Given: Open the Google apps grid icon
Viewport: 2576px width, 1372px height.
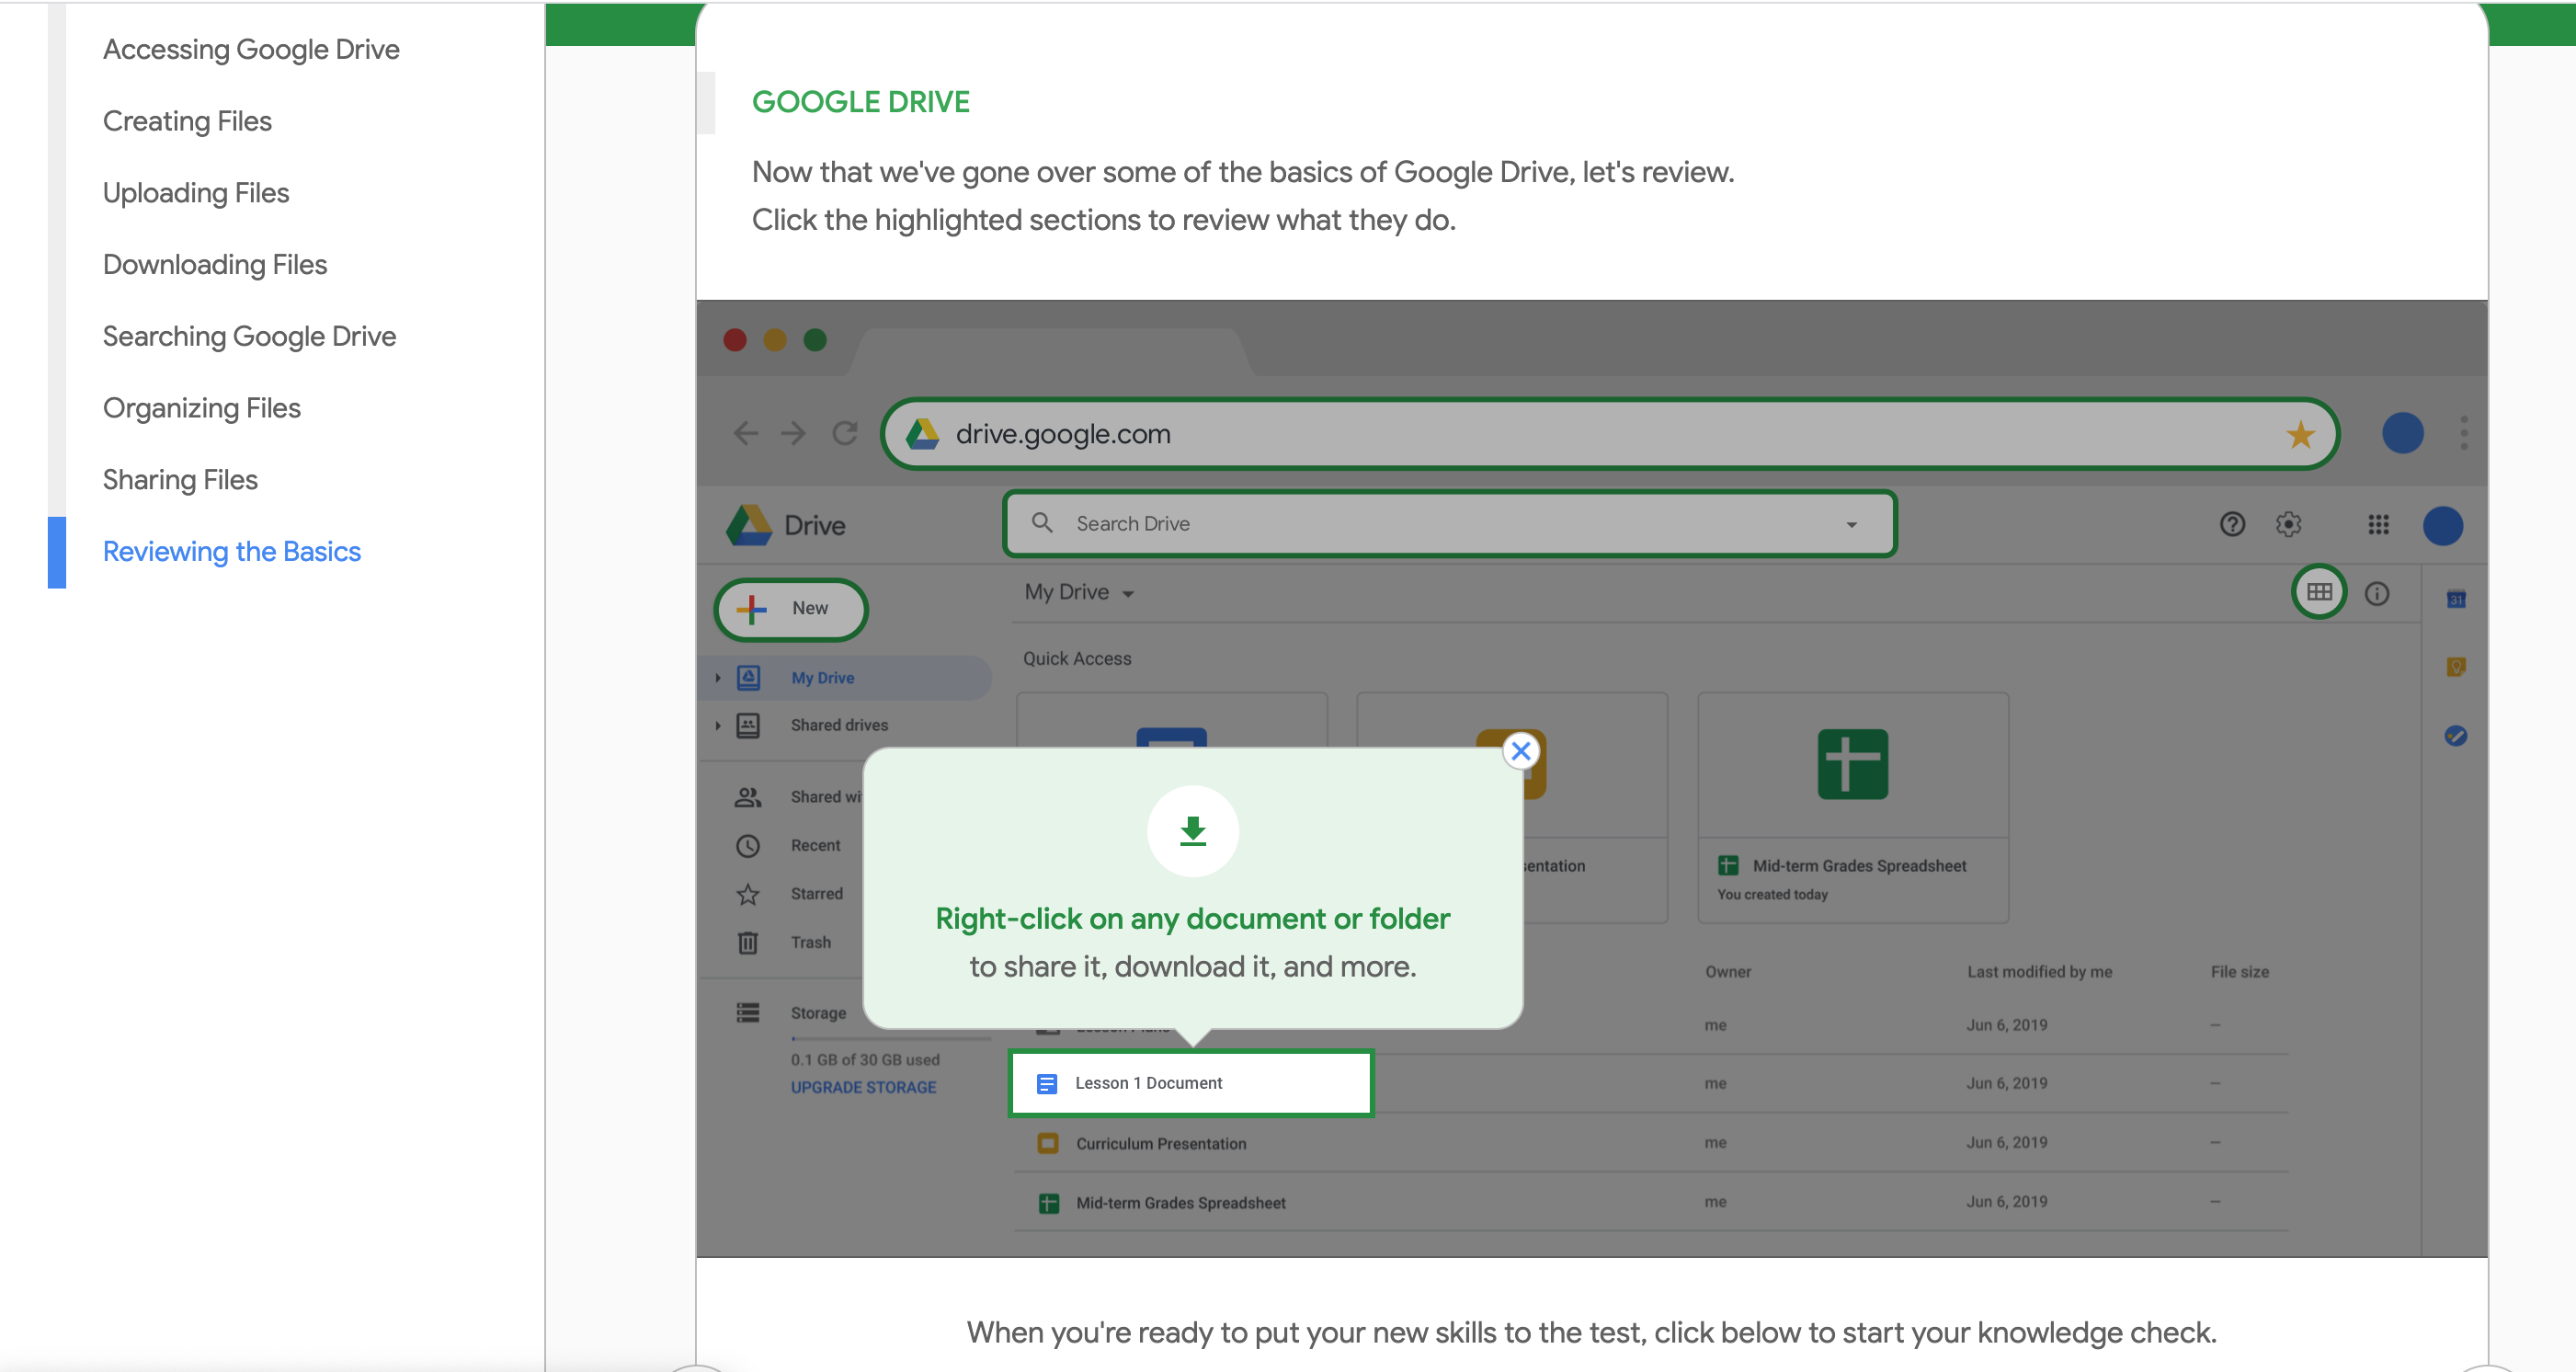Looking at the screenshot, I should 2378,524.
